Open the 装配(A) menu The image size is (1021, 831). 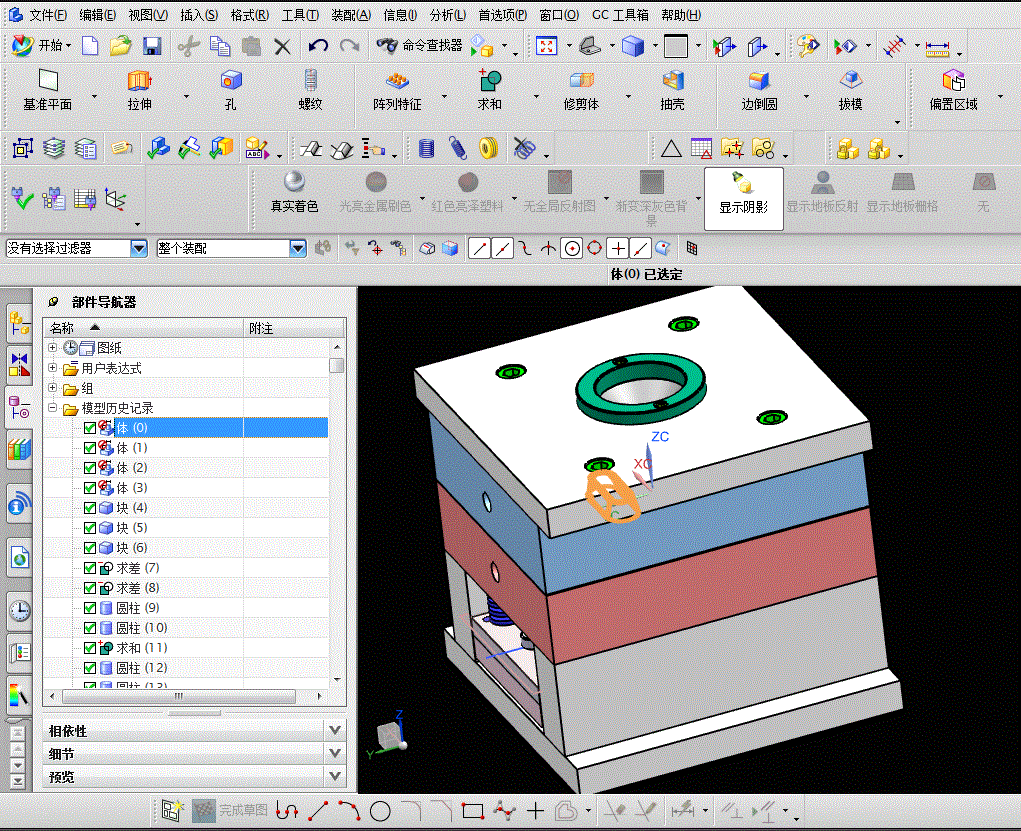(351, 14)
